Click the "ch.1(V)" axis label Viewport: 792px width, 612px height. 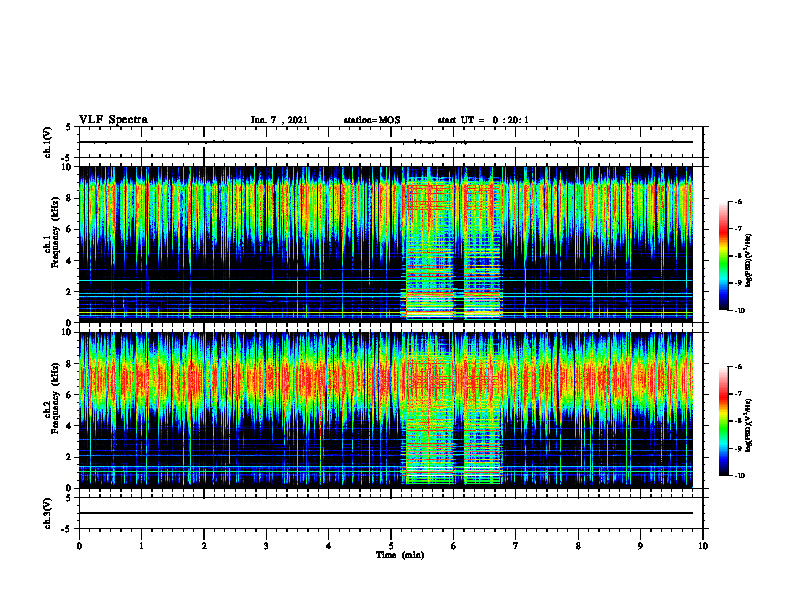(x=48, y=142)
